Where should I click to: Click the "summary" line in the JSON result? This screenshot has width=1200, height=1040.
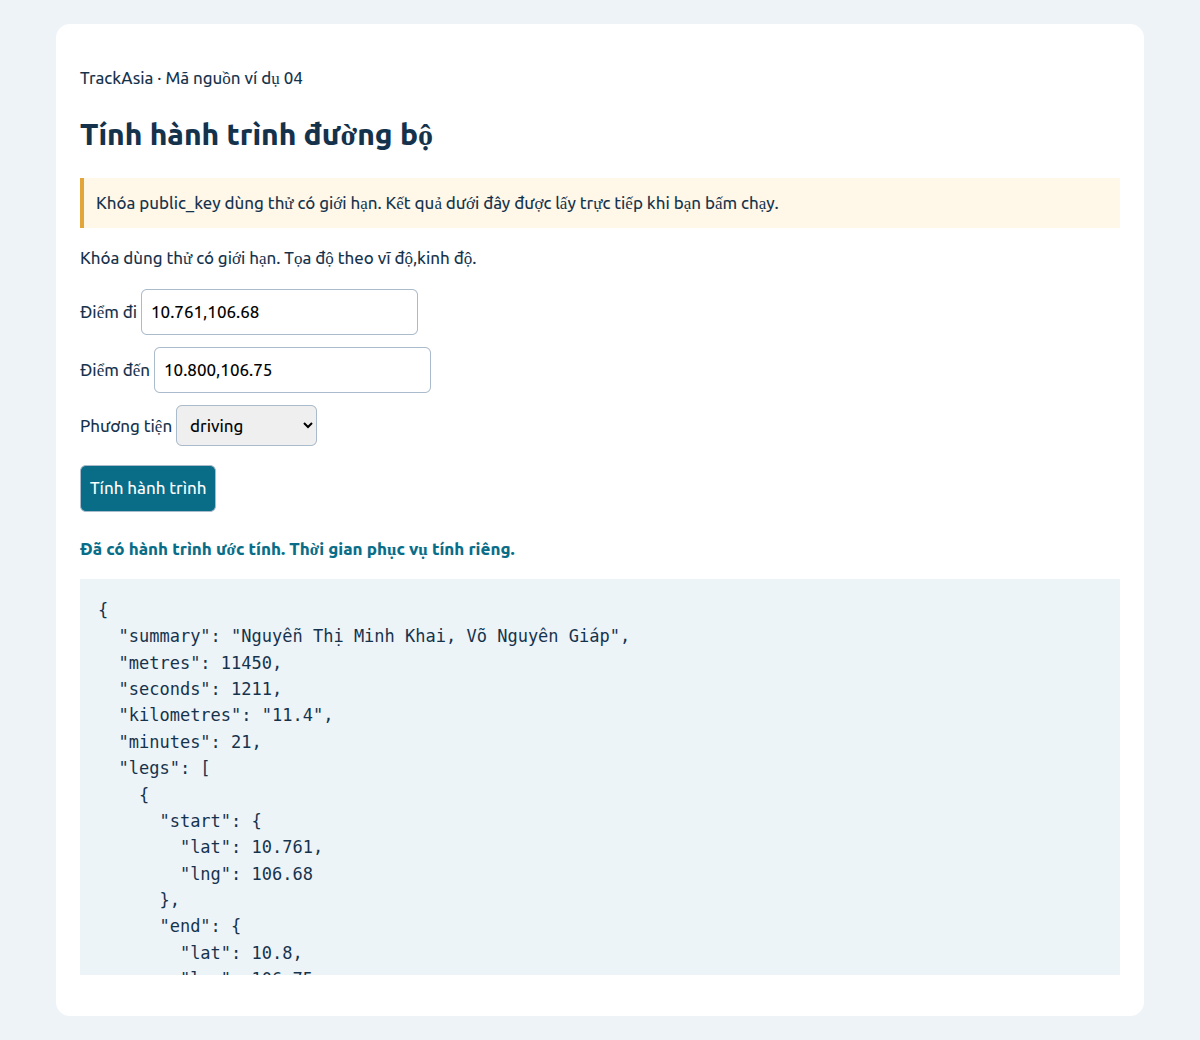pyautogui.click(x=374, y=636)
